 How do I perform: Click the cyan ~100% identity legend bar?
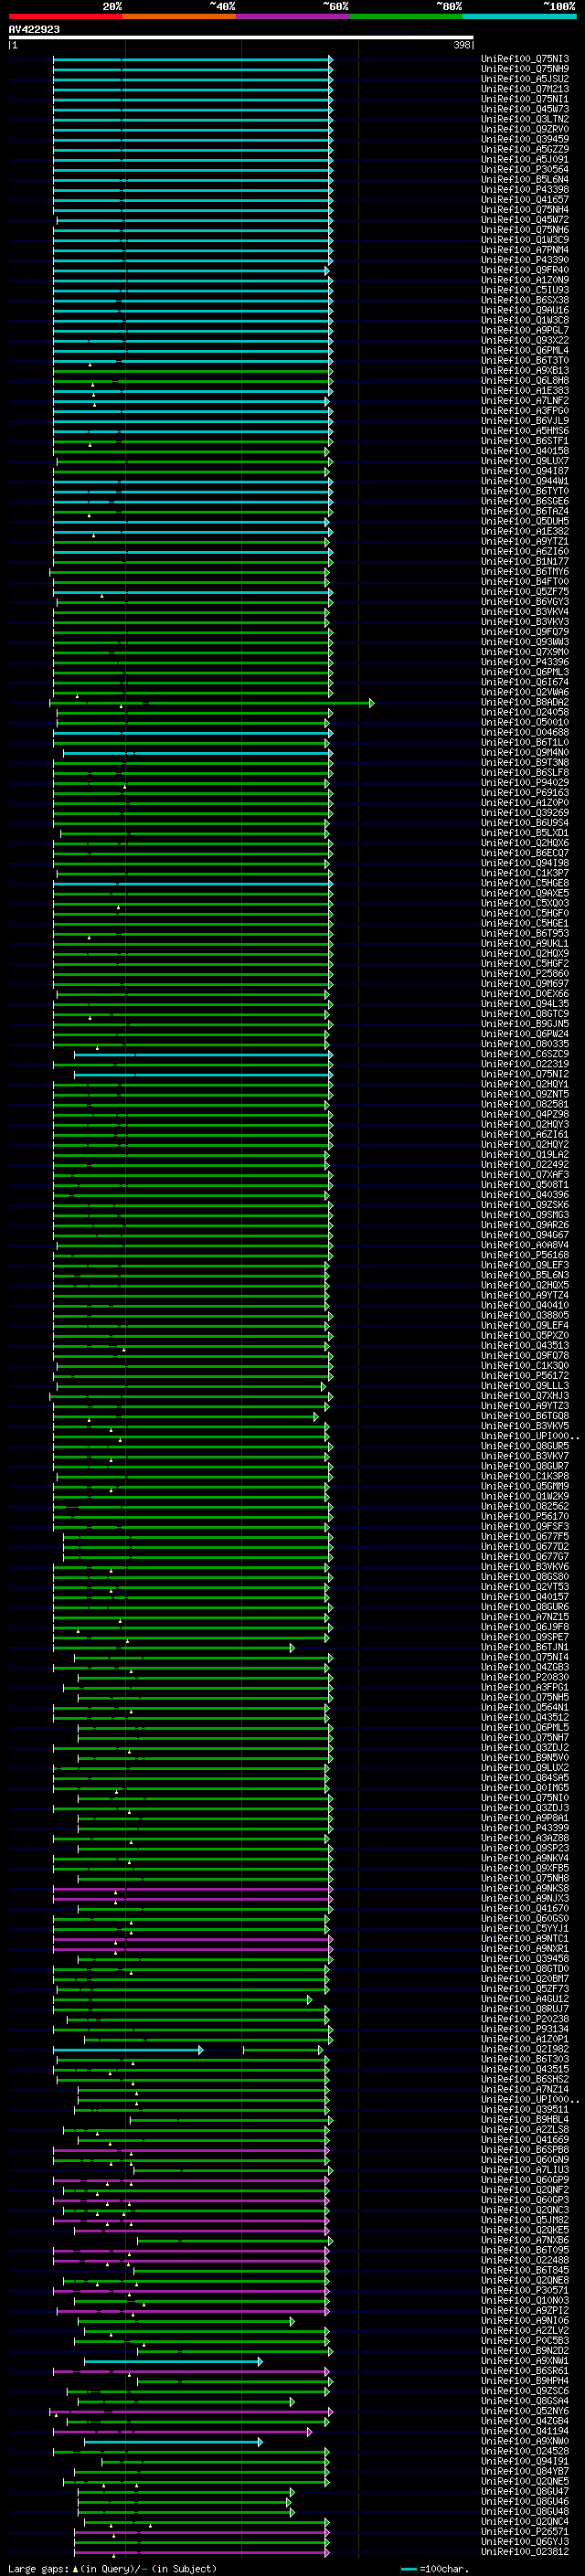point(519,16)
